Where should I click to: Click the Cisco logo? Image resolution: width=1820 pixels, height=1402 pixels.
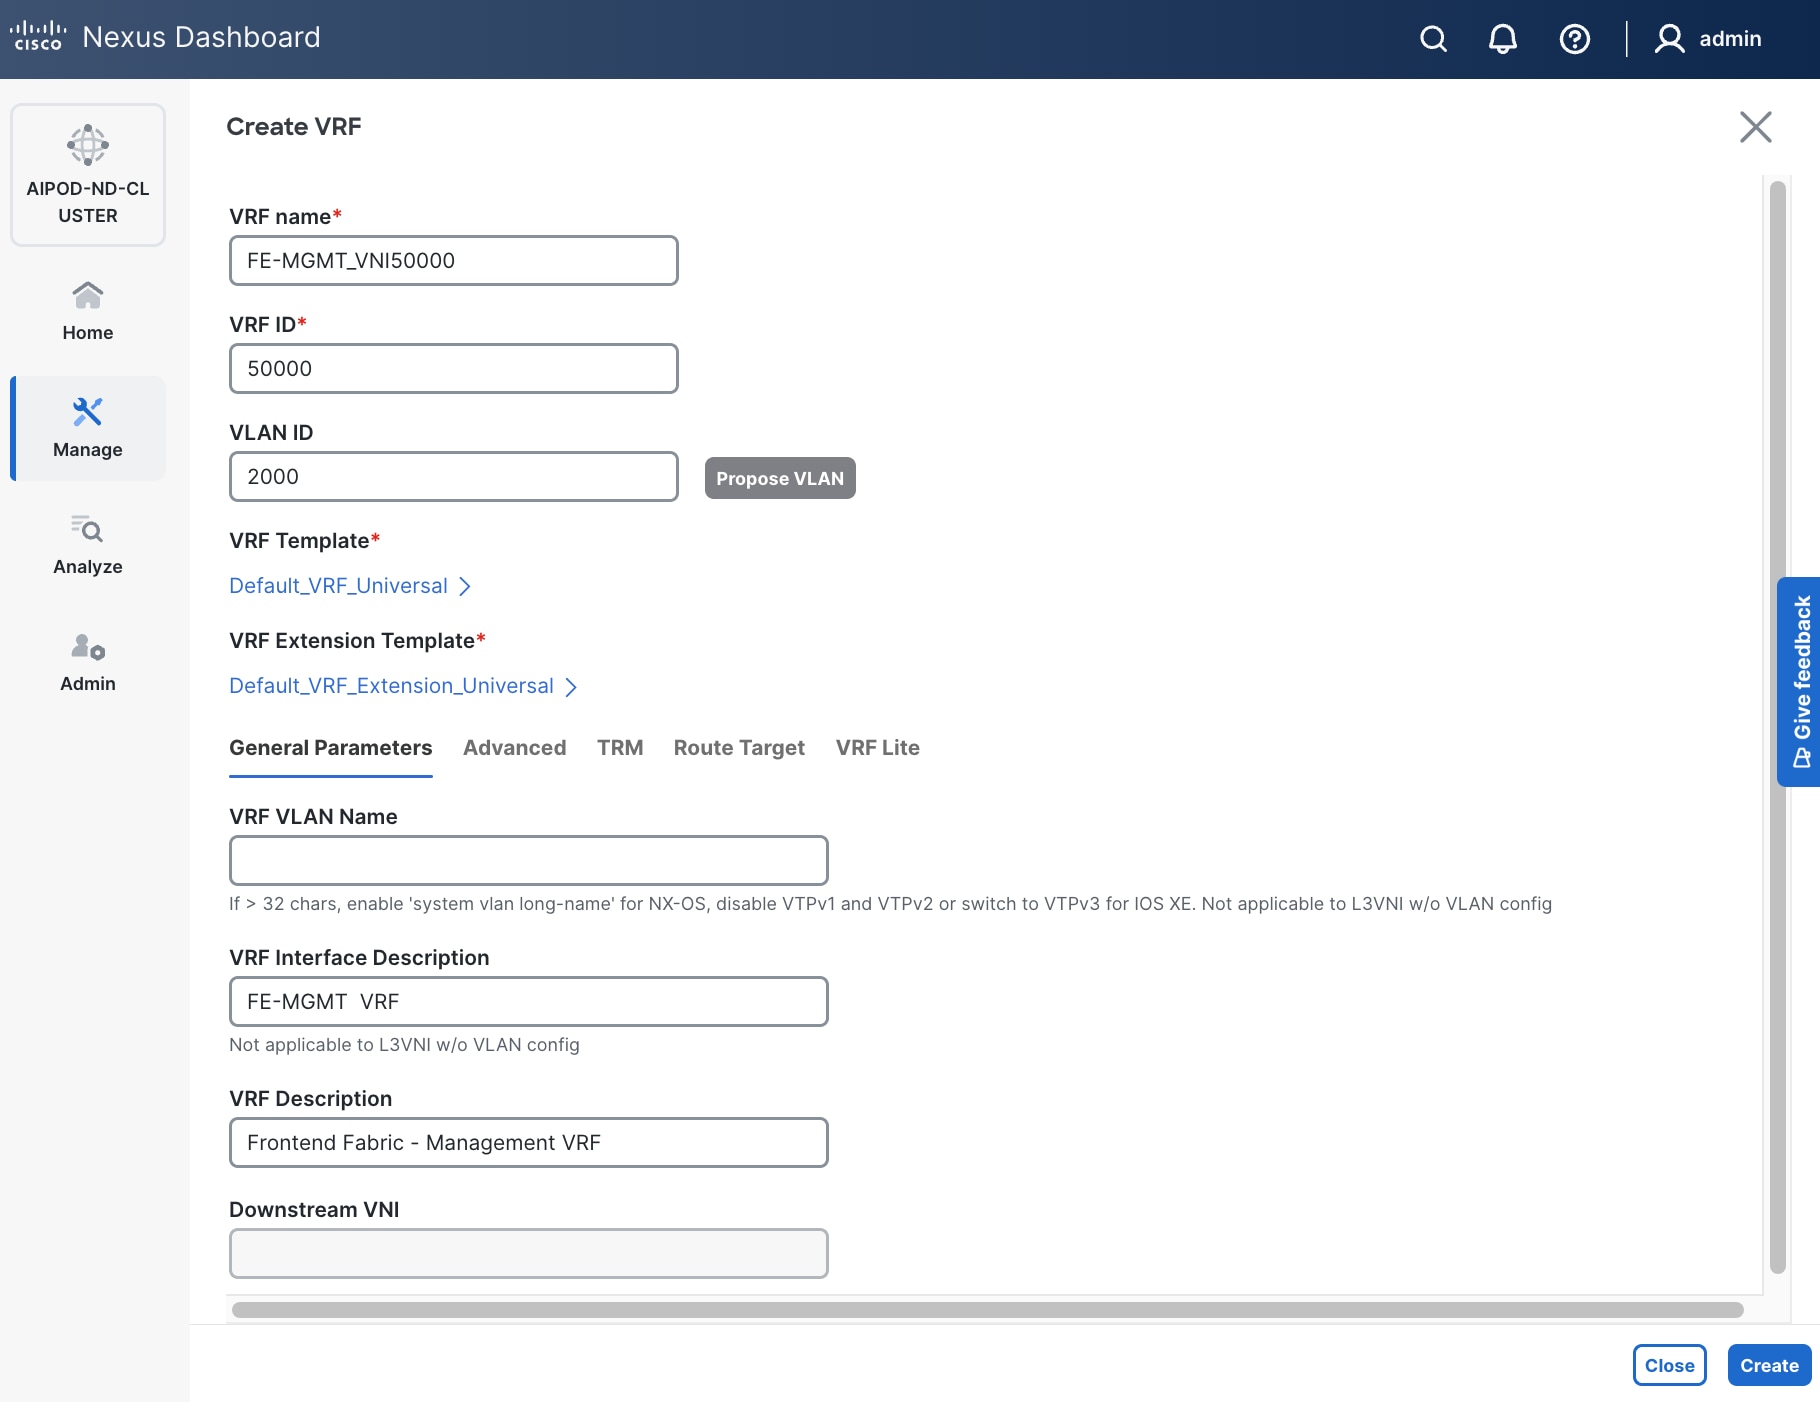[37, 35]
